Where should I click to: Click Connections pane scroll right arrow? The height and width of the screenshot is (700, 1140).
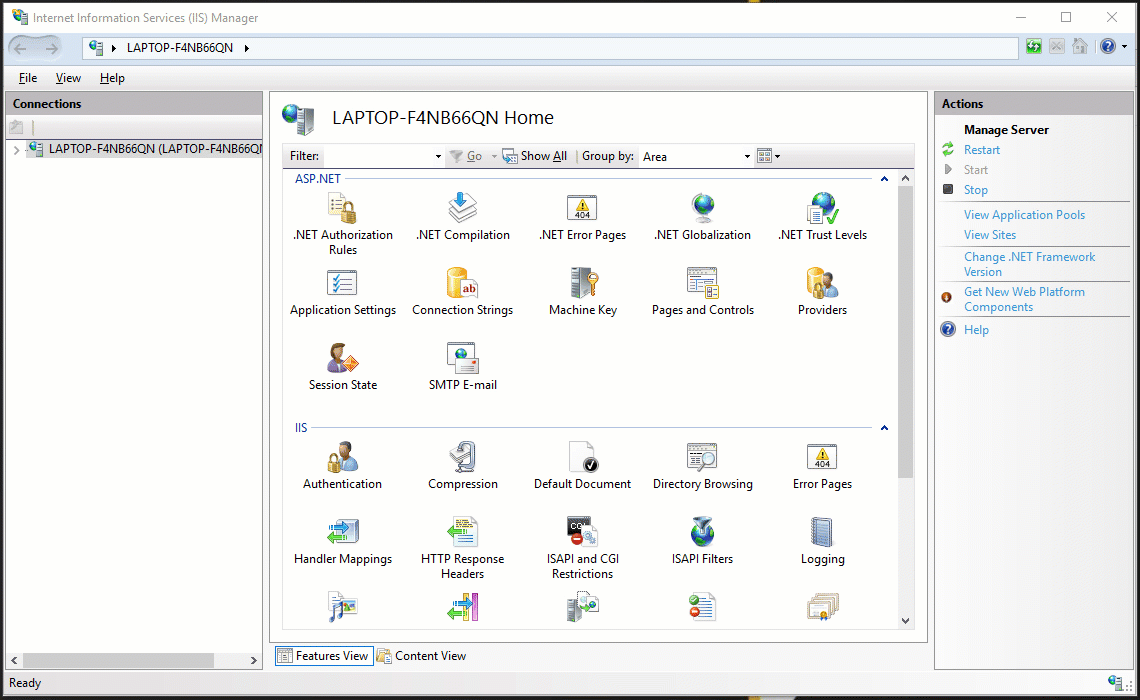(253, 660)
